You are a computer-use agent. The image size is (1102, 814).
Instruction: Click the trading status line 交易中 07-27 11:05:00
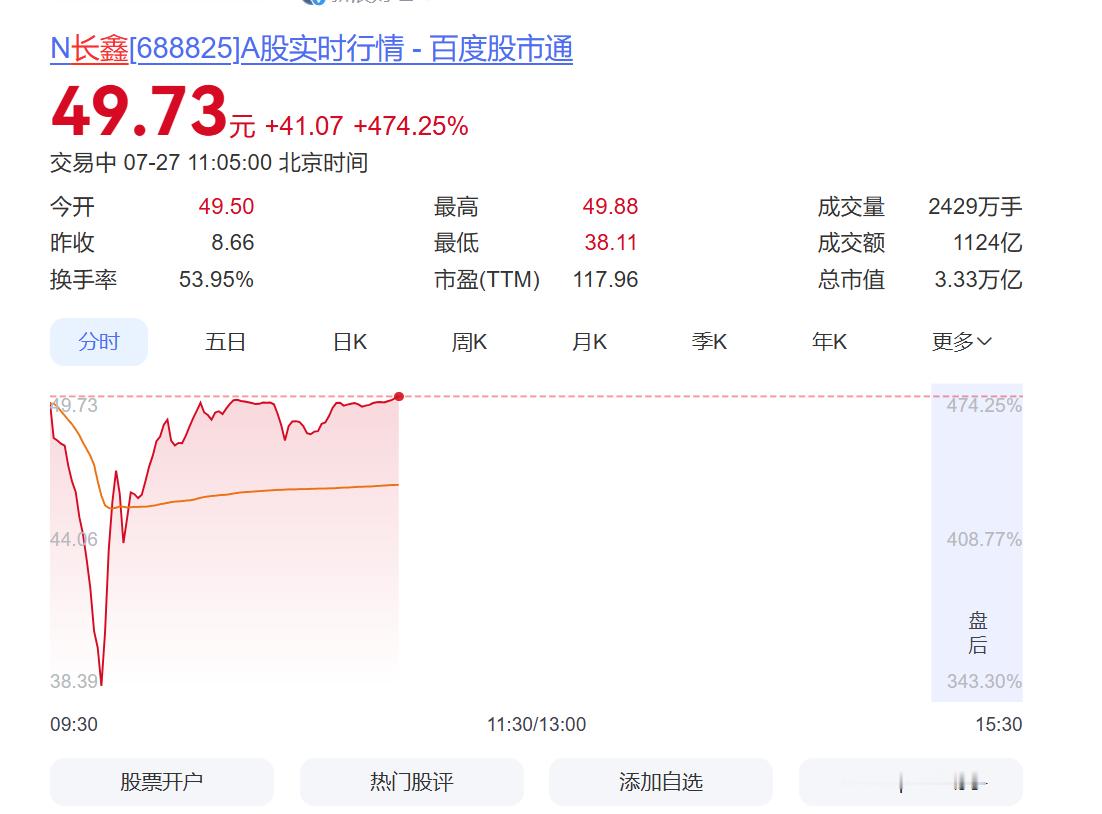(x=209, y=163)
